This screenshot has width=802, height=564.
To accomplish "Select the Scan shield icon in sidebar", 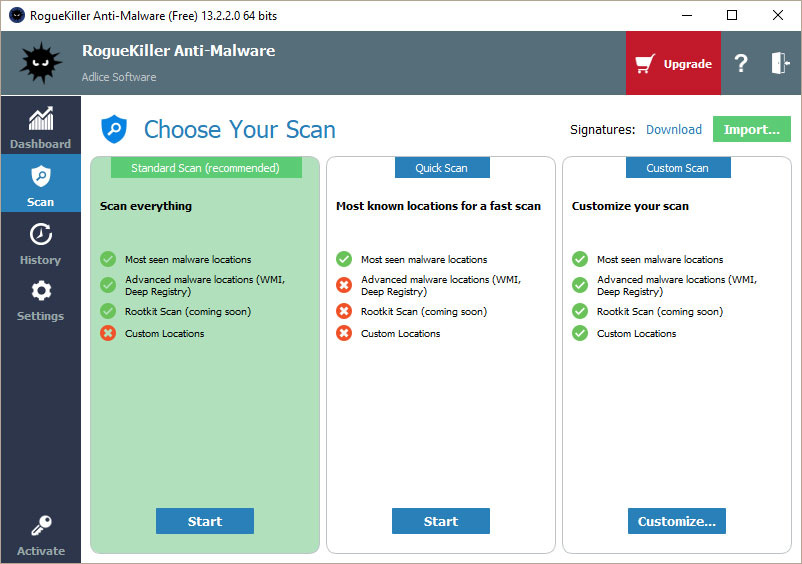I will tap(40, 177).
